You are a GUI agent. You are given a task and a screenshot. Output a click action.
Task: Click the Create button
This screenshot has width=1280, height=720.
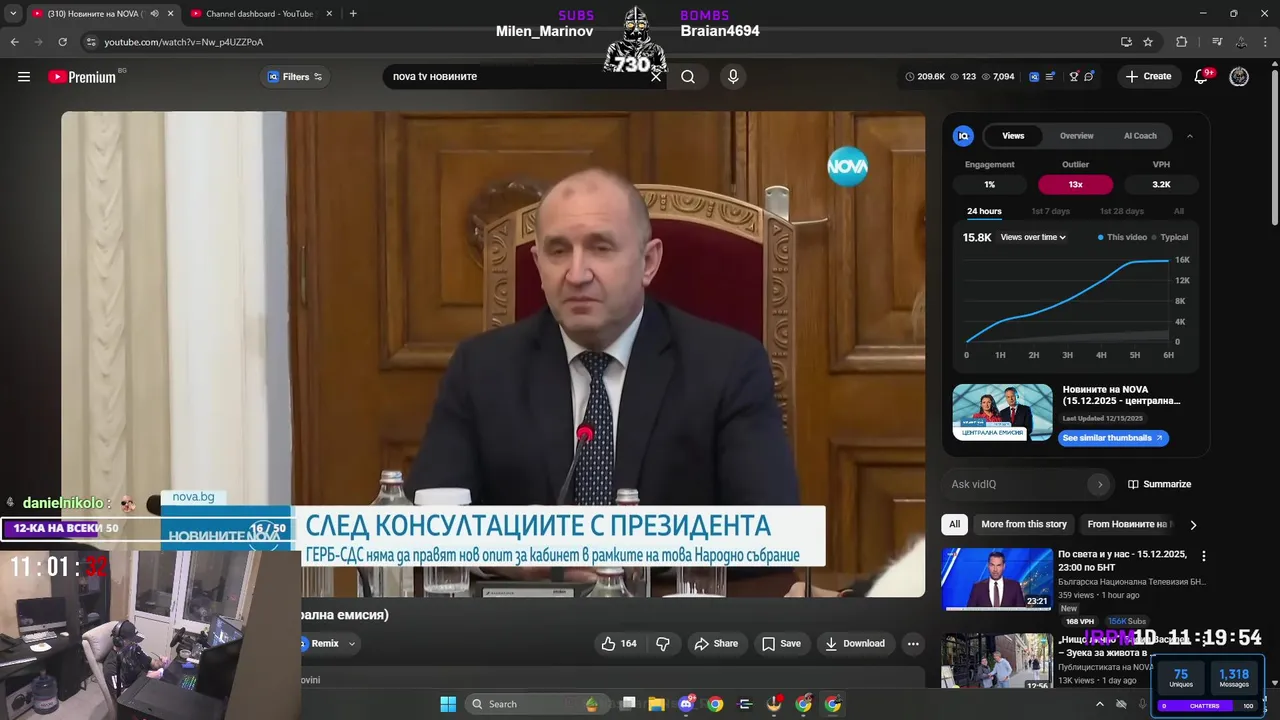1148,77
